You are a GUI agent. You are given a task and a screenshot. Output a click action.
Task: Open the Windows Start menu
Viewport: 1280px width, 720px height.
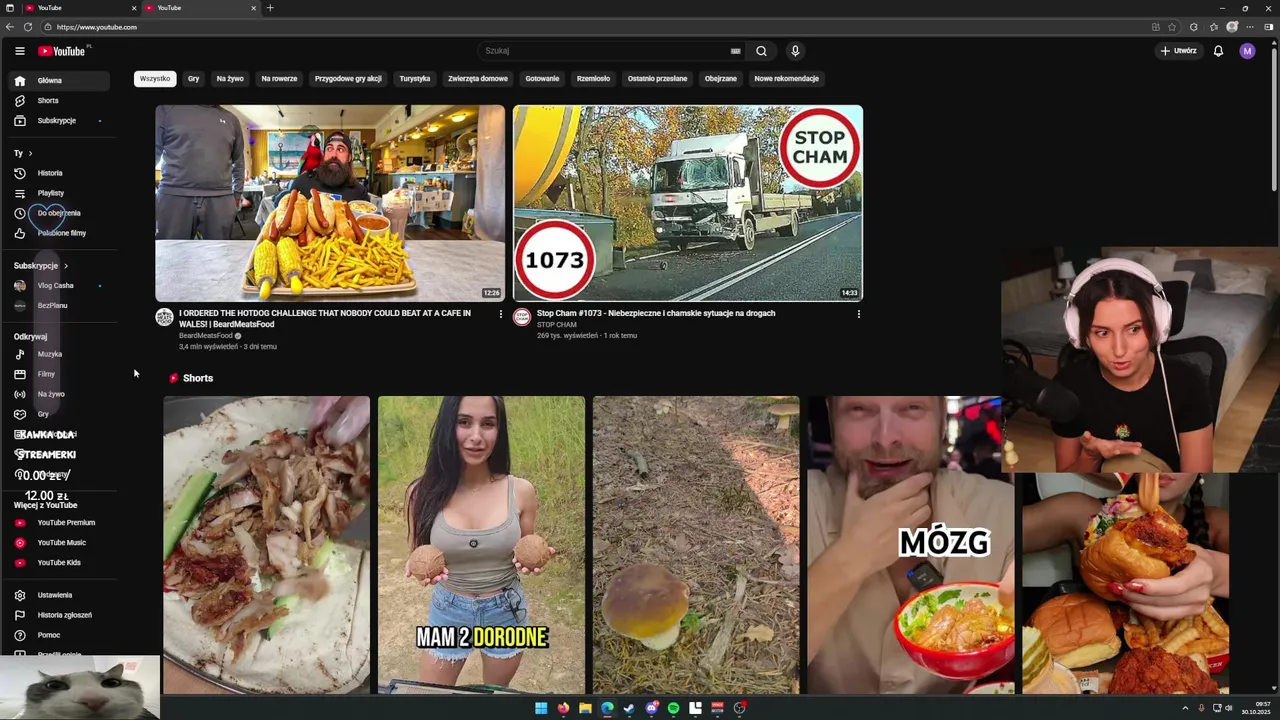pyautogui.click(x=541, y=708)
